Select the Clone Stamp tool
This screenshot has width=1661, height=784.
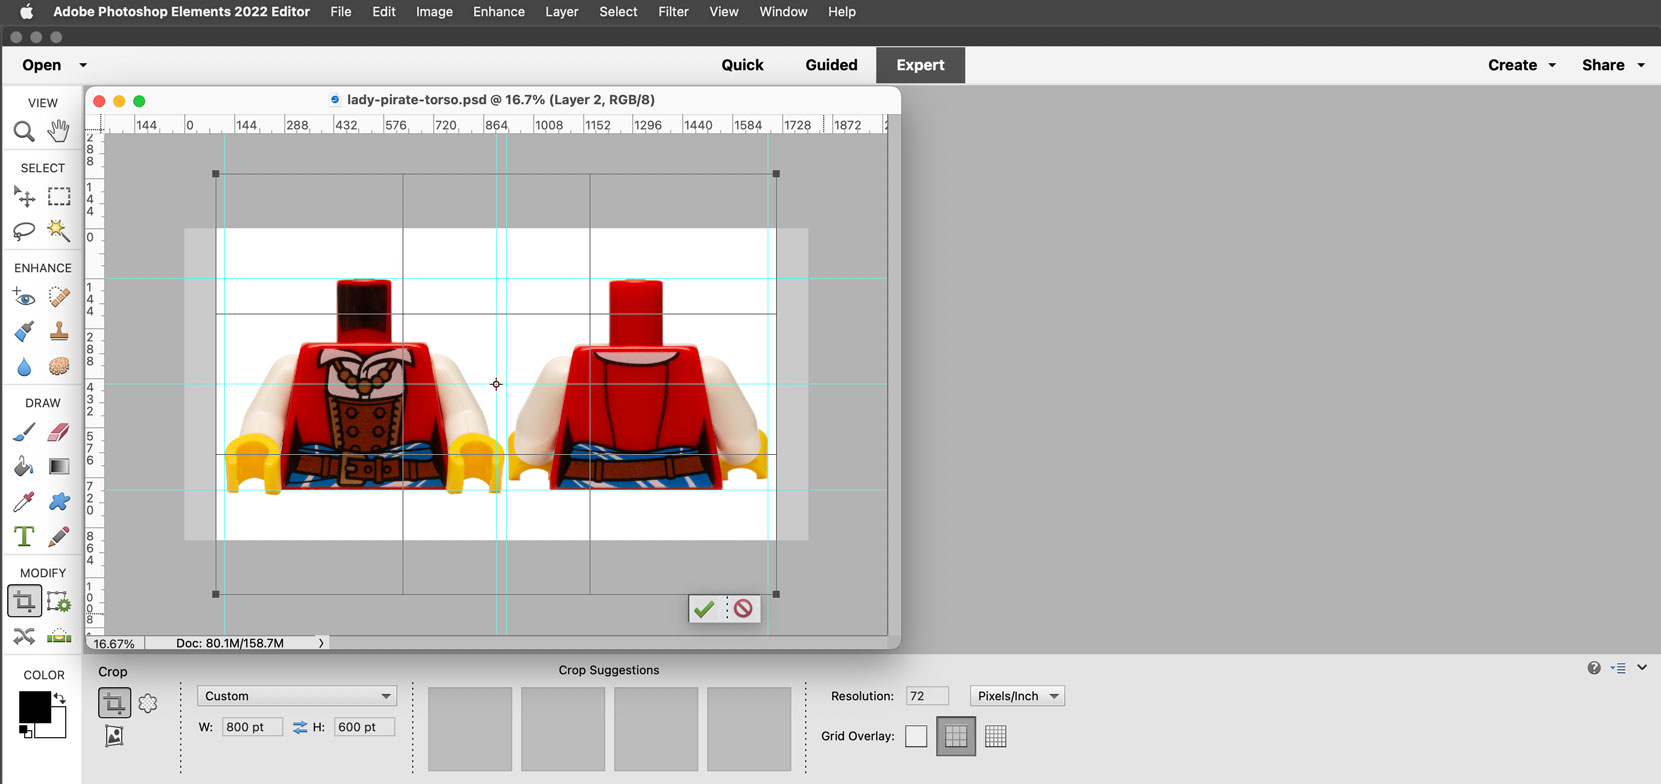point(59,331)
